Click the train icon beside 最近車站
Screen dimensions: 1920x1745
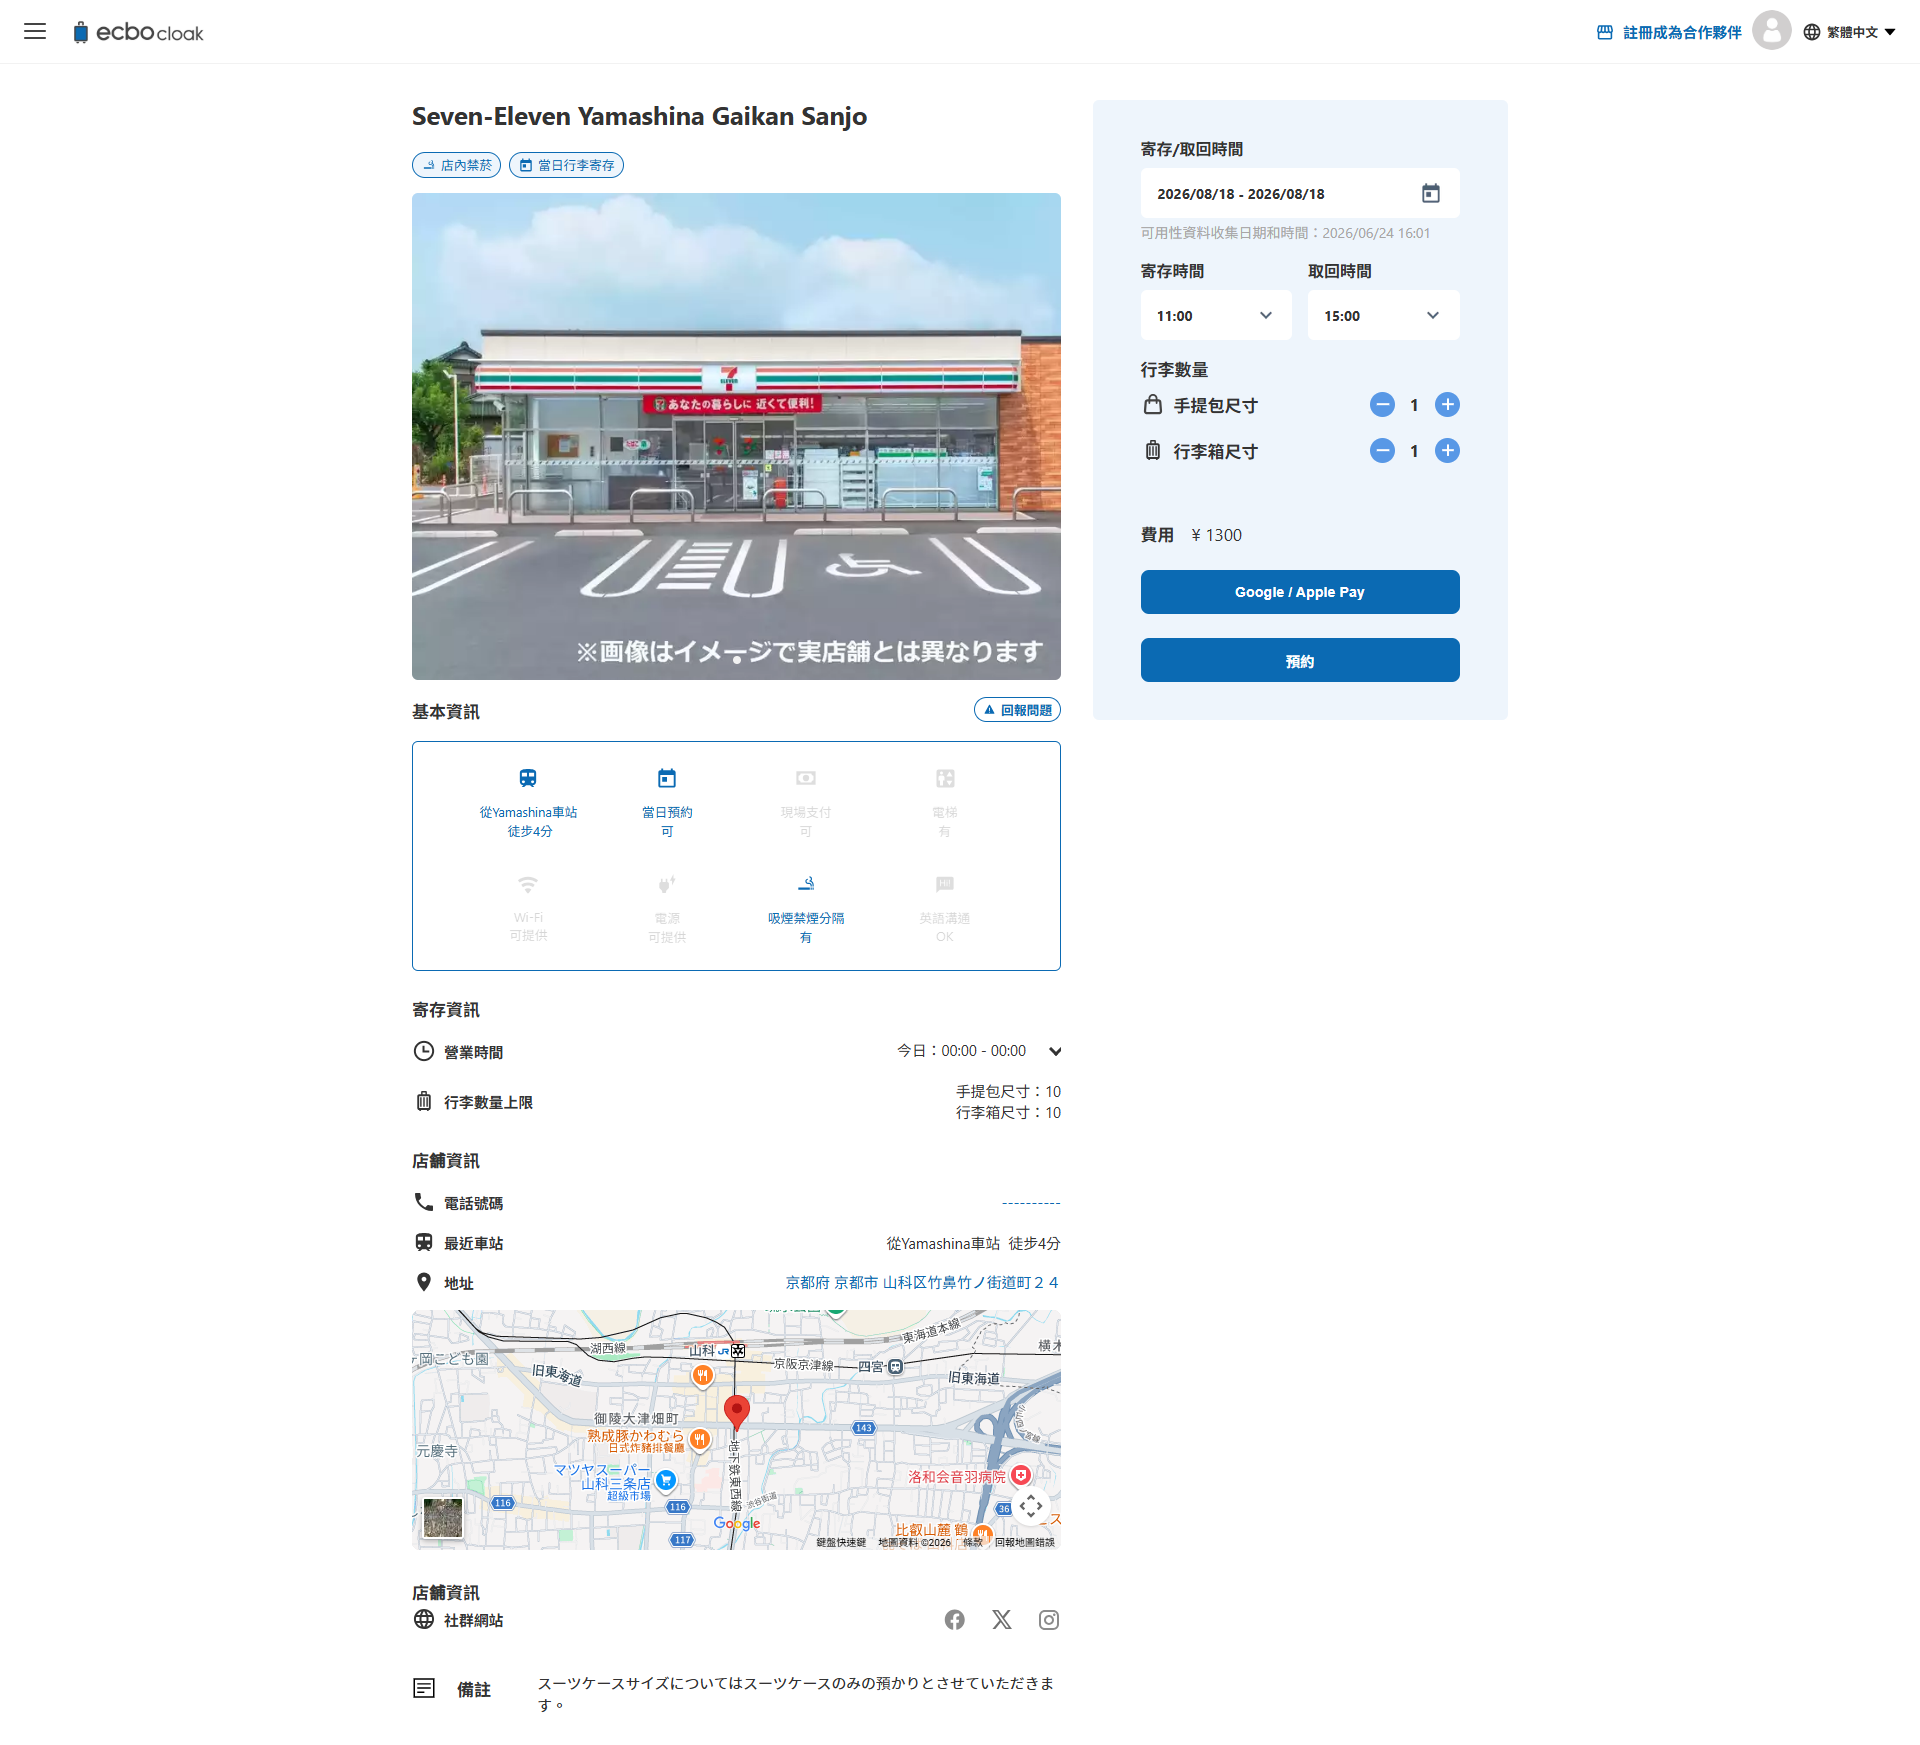click(424, 1242)
